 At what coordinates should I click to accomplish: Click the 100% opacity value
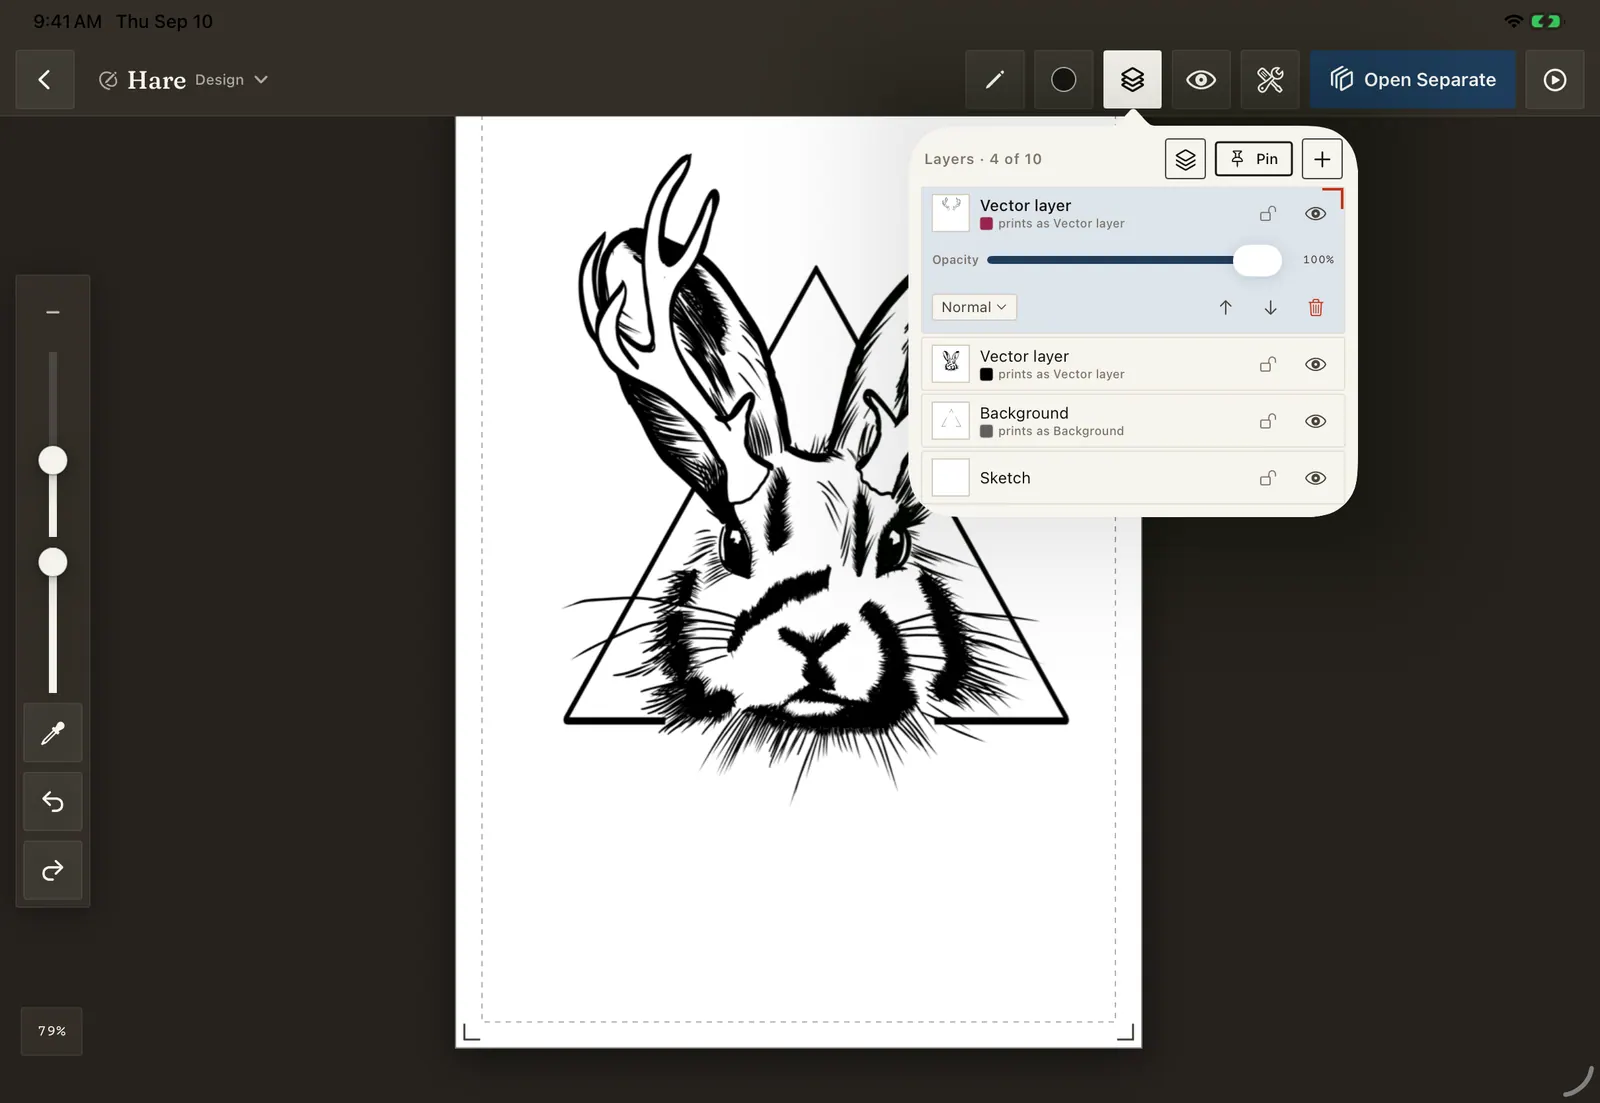click(1318, 260)
